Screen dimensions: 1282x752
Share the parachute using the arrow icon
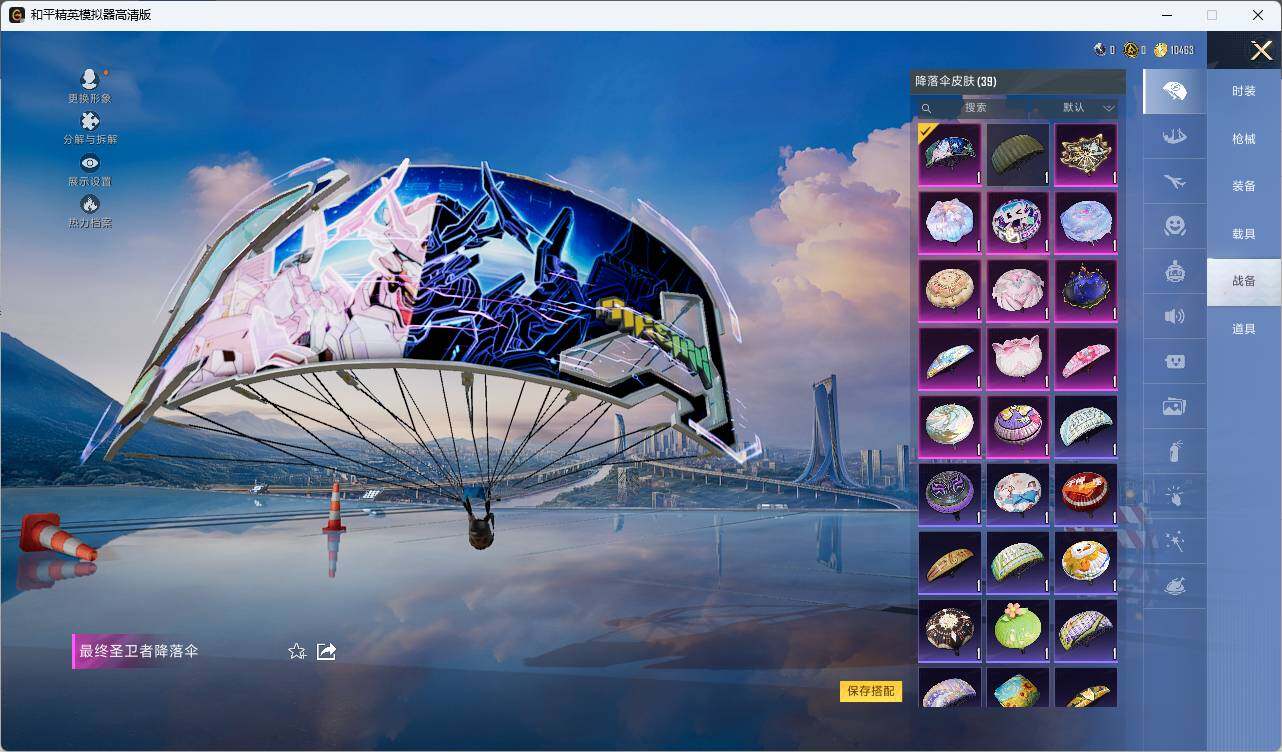pyautogui.click(x=326, y=651)
